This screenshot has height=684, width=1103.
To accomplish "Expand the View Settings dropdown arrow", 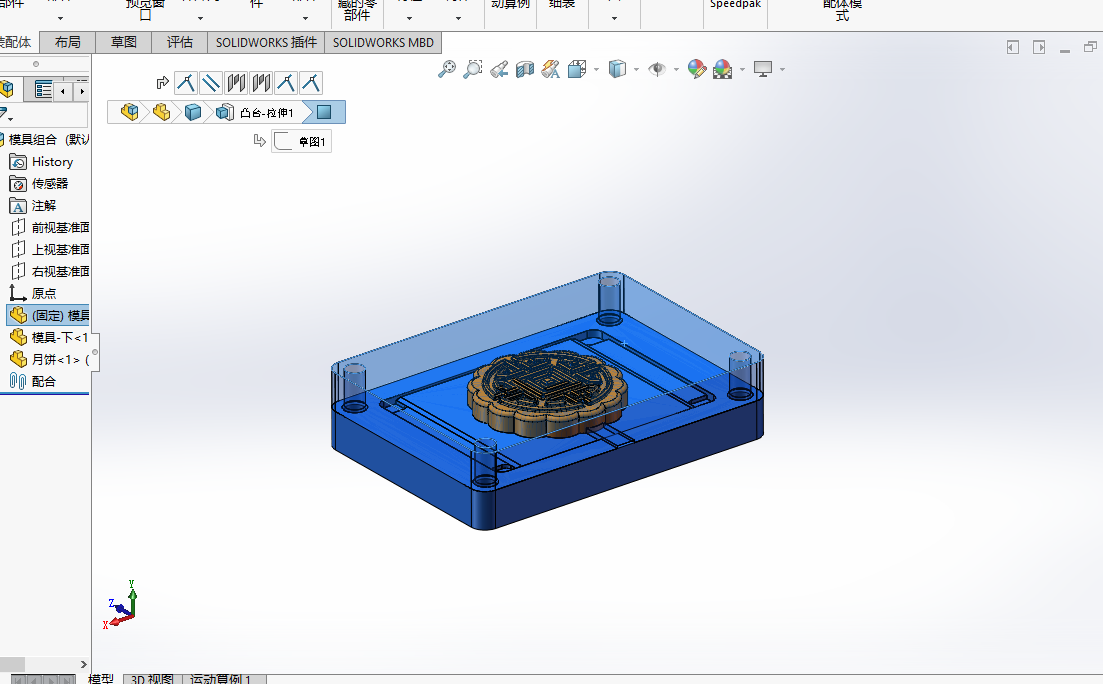I will click(x=782, y=70).
